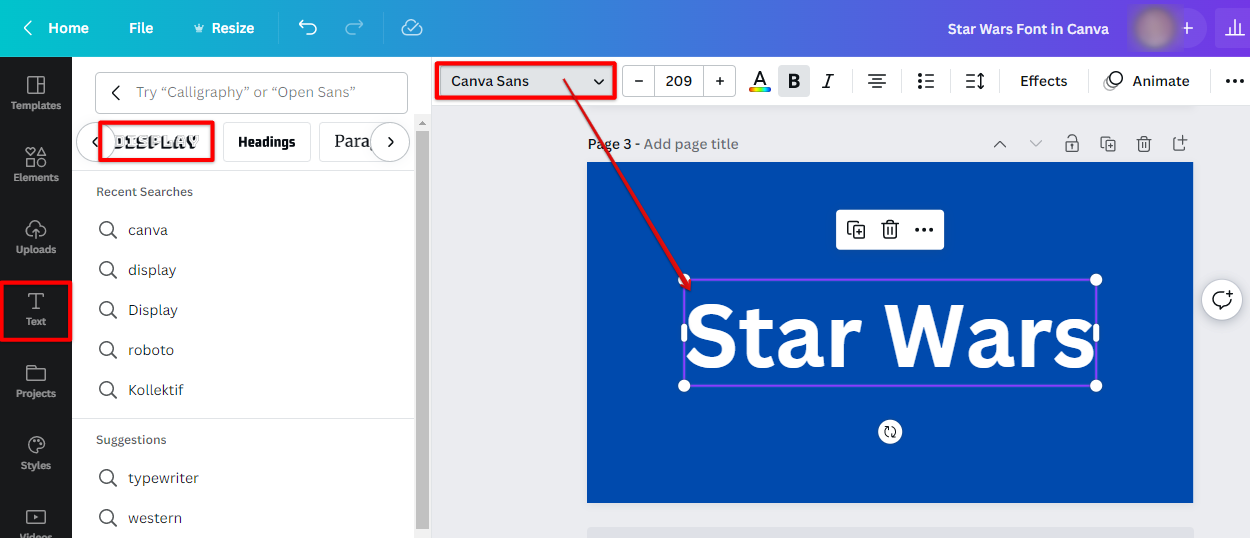Image resolution: width=1250 pixels, height=538 pixels.
Task: Lock the page with padlock icon
Action: click(1072, 144)
